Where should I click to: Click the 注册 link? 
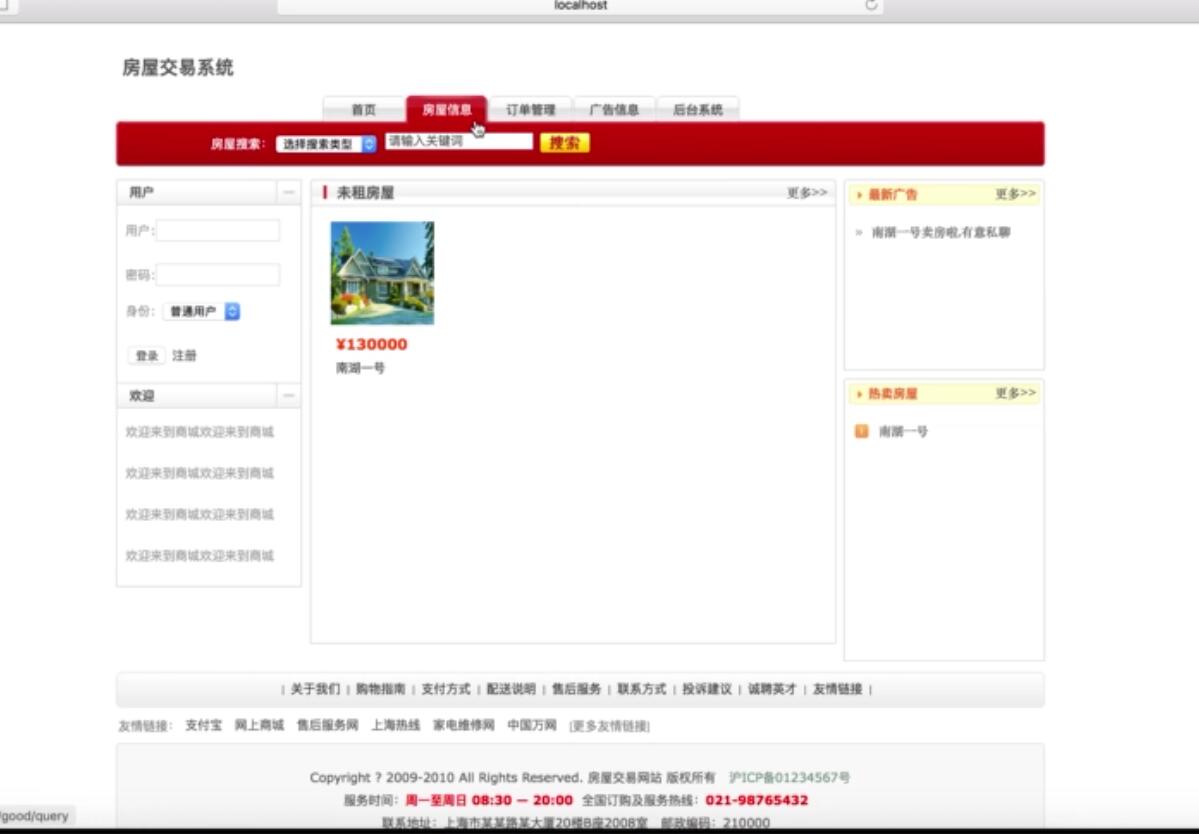(x=184, y=355)
